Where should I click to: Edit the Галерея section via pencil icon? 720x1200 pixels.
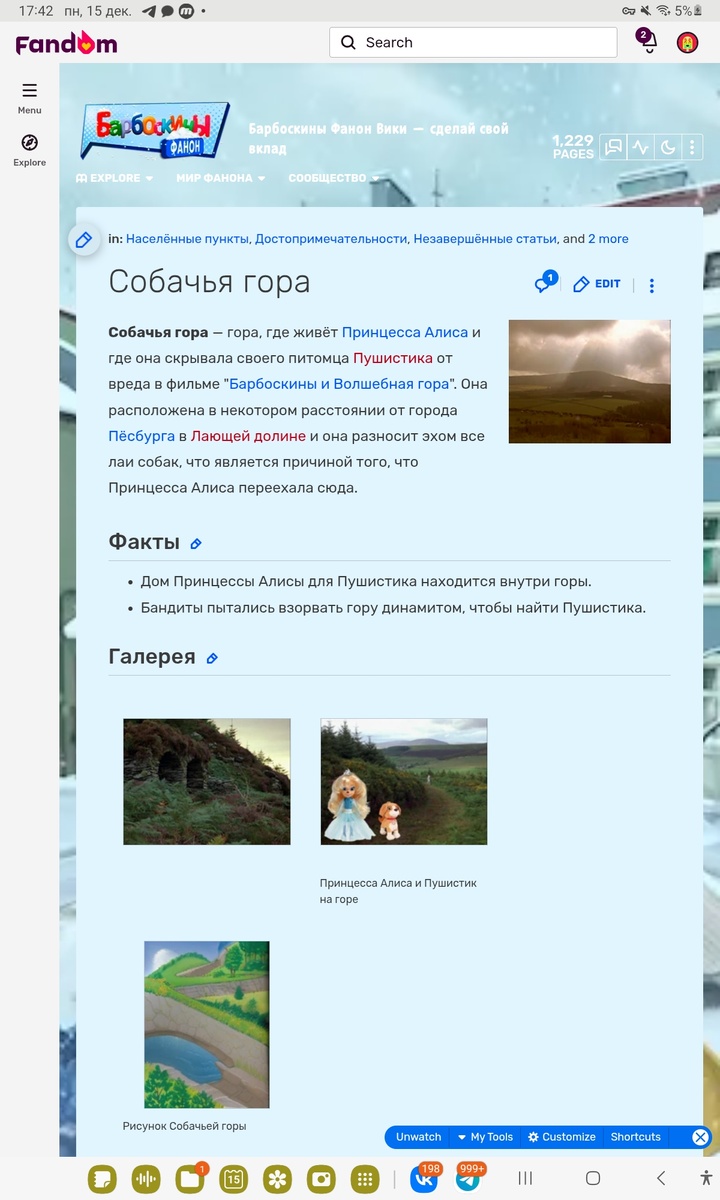(x=212, y=658)
